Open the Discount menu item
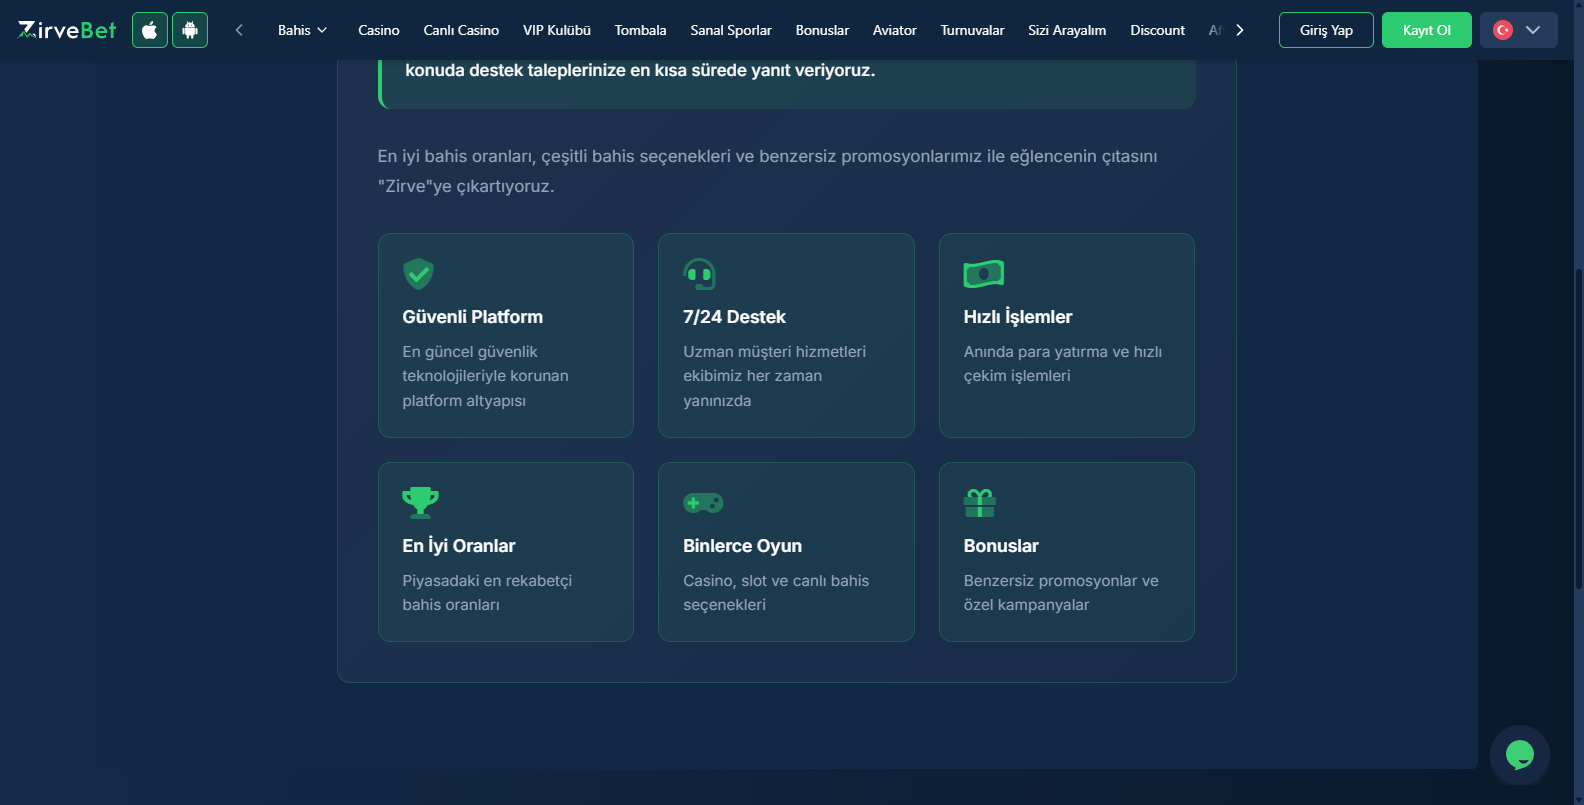Image resolution: width=1584 pixels, height=805 pixels. (1157, 30)
